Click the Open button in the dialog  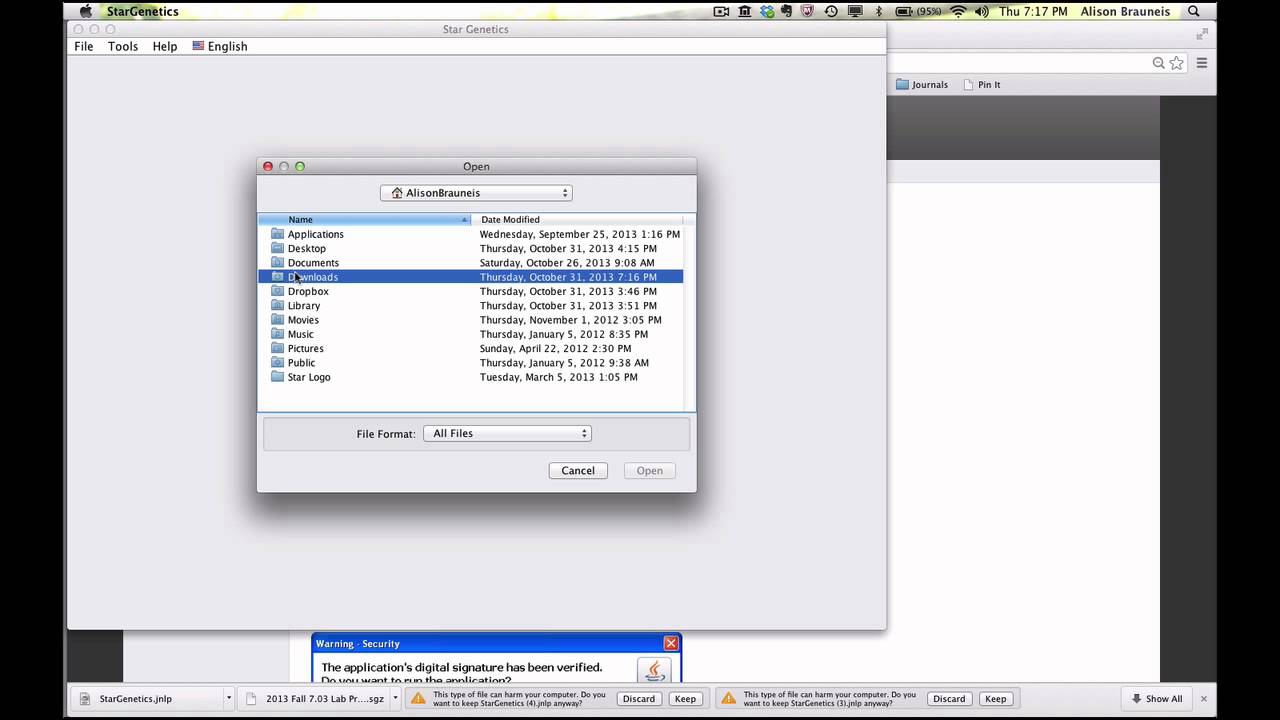(650, 471)
